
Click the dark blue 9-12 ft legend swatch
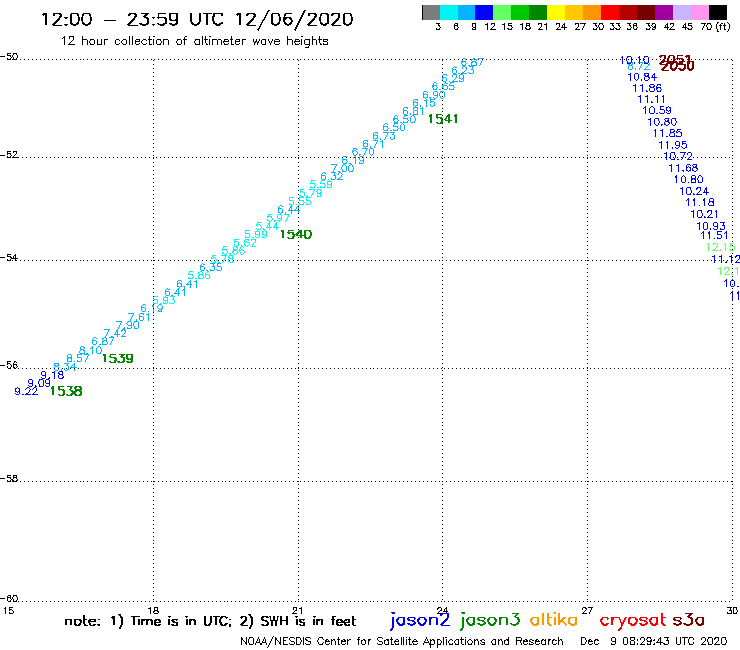point(484,12)
